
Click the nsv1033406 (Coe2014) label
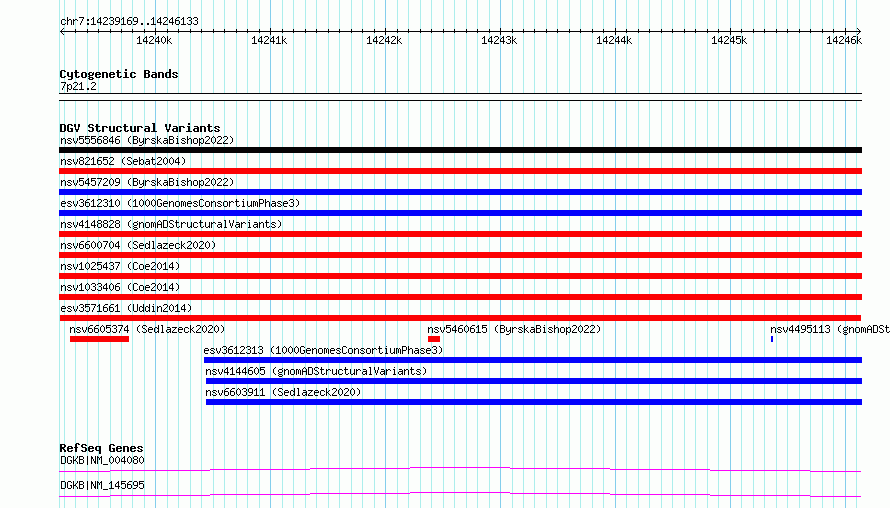click(x=120, y=287)
